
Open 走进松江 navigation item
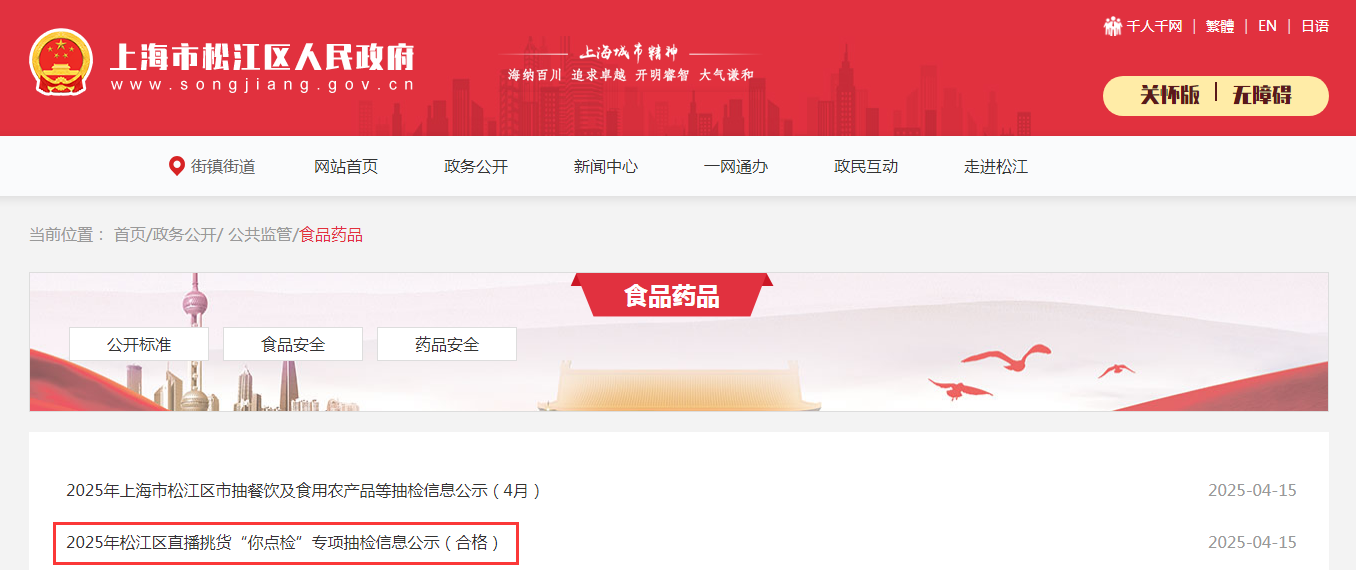coord(996,167)
